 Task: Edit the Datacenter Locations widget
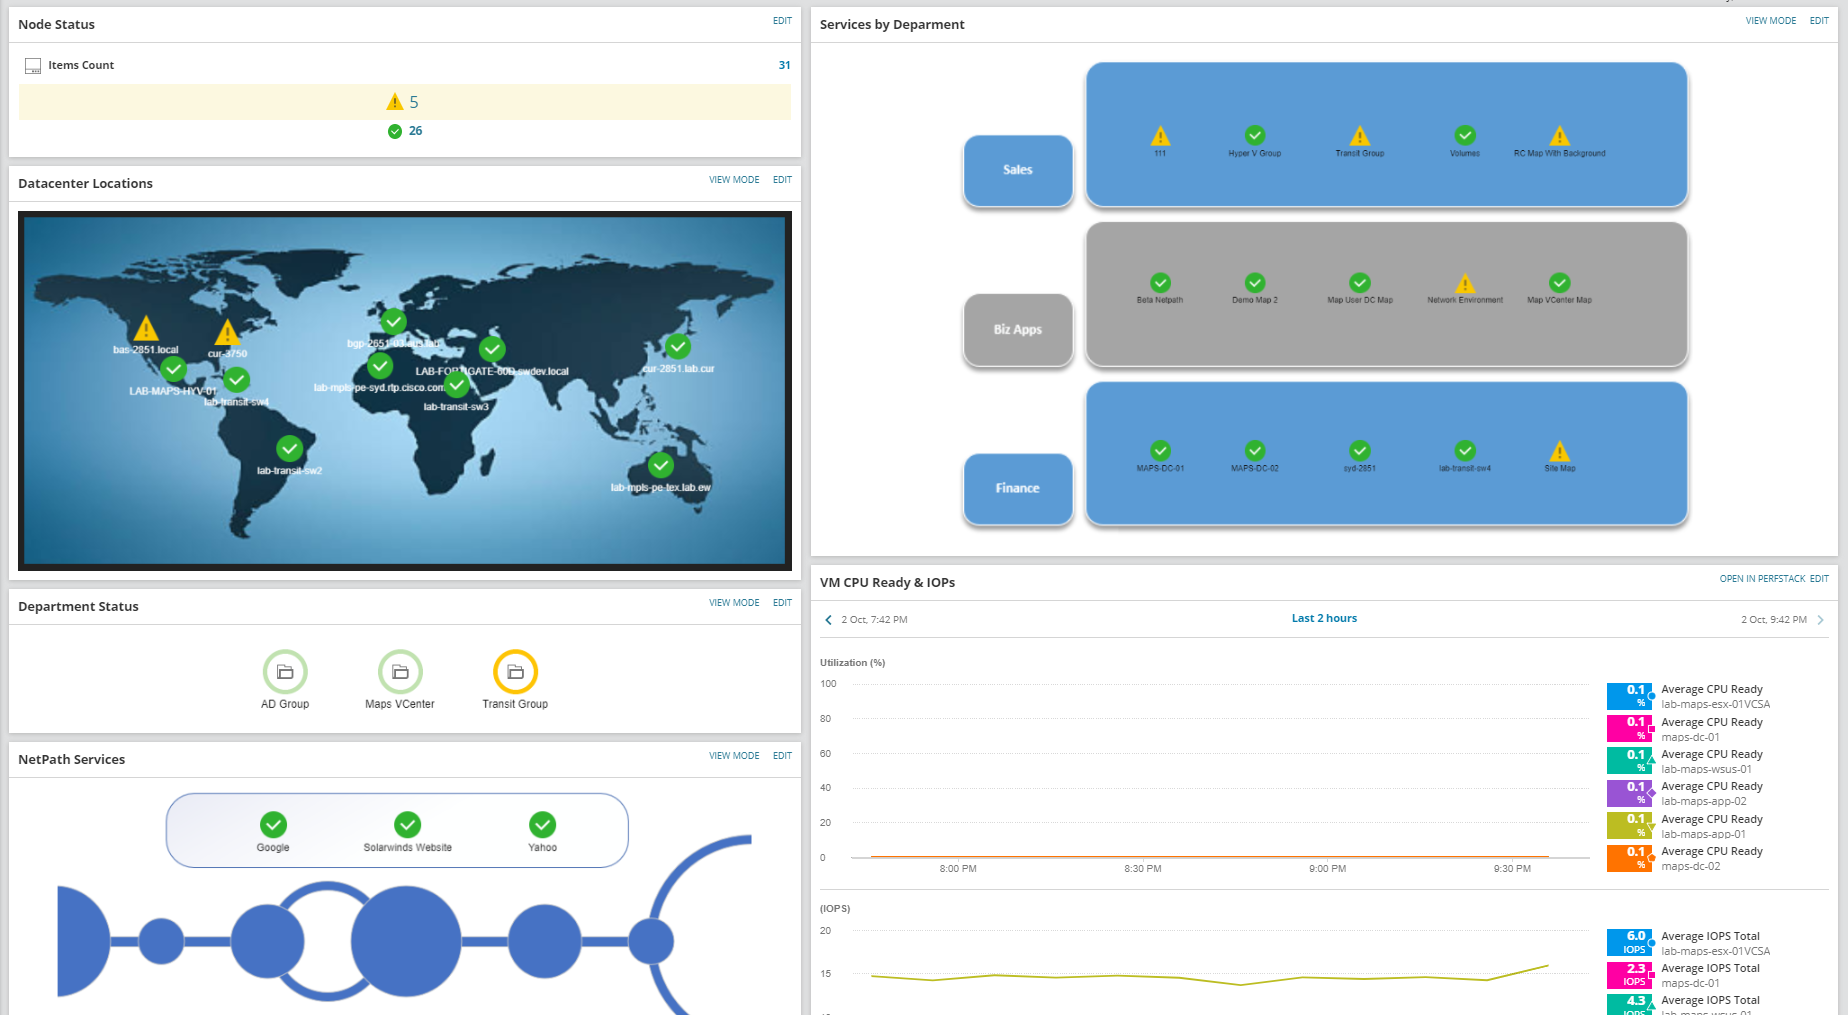coord(782,180)
